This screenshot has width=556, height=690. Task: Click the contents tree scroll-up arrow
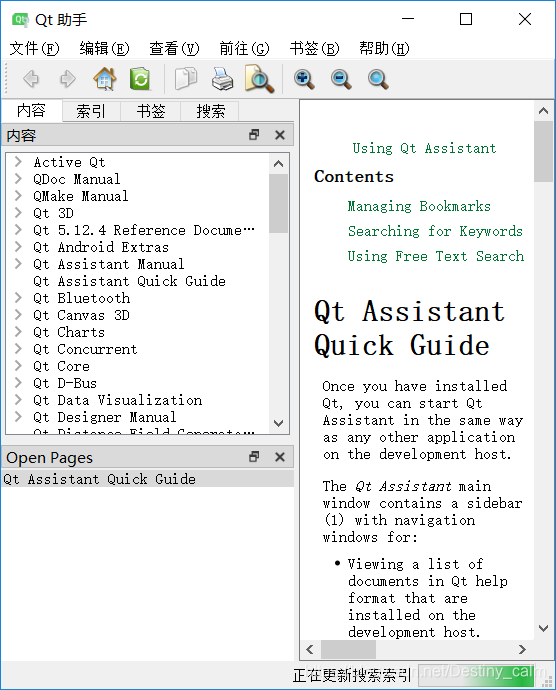point(278,164)
